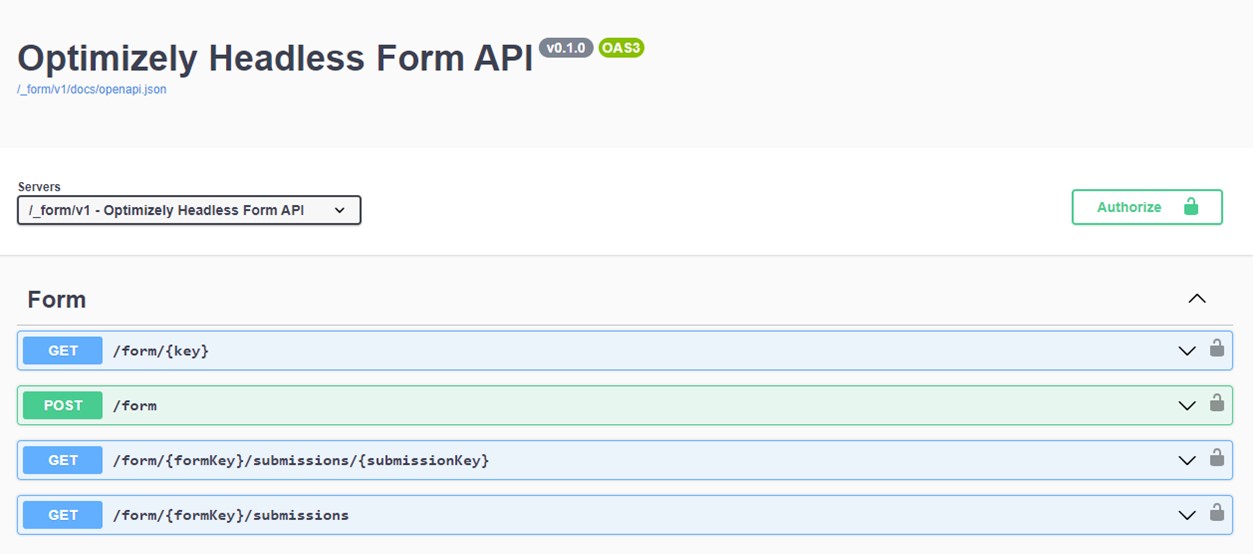Image resolution: width=1253 pixels, height=554 pixels.
Task: Open the Servers dropdown
Action: tap(189, 210)
